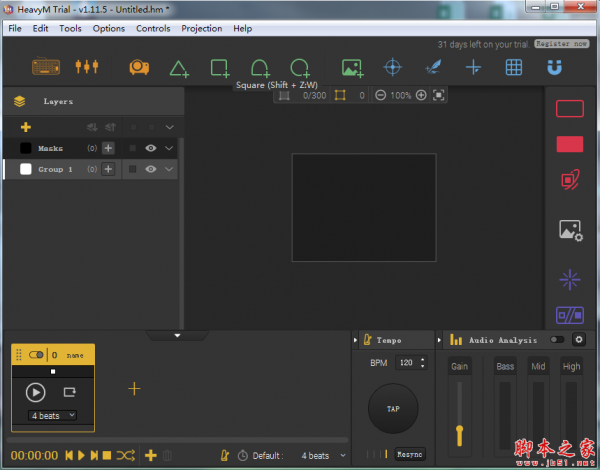Toggle the sequence 0 on/off switch
600x470 pixels.
coord(36,355)
